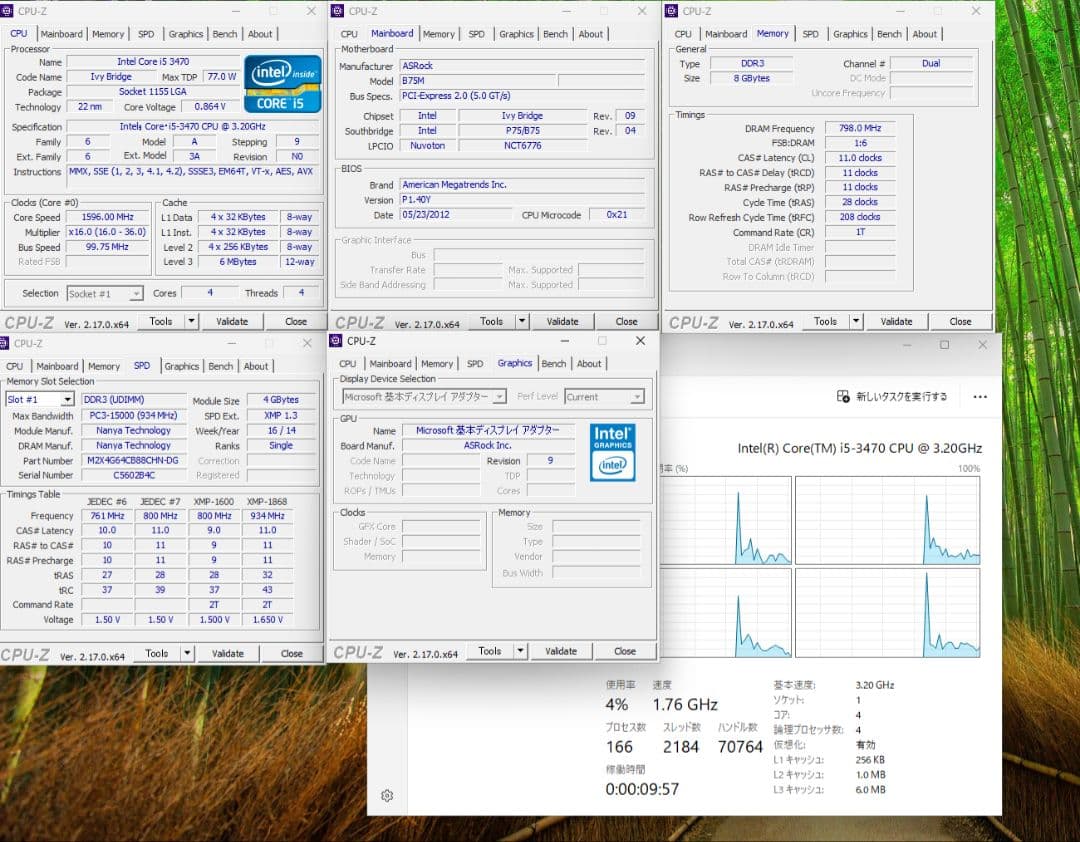The image size is (1080, 842).
Task: Switch to the SPD tab in the Graphics window
Action: pos(477,363)
